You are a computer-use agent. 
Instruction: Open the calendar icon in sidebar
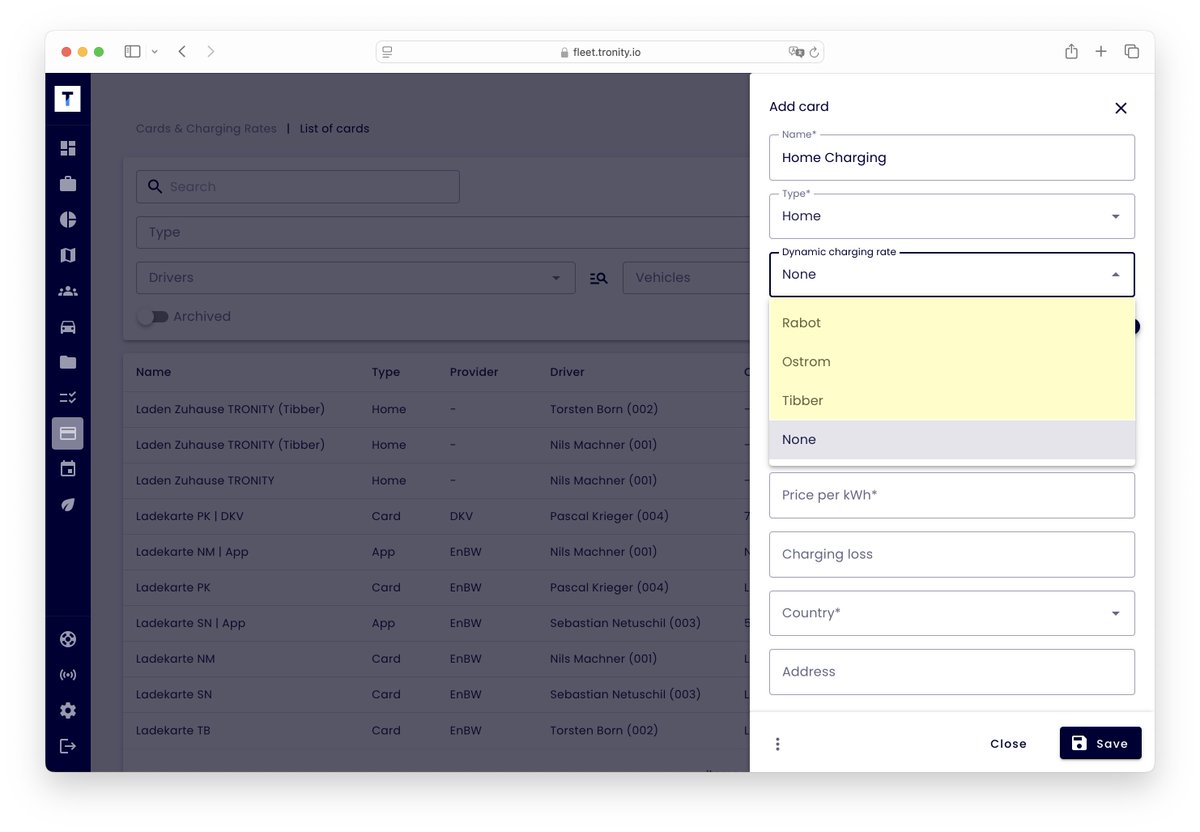coord(68,469)
